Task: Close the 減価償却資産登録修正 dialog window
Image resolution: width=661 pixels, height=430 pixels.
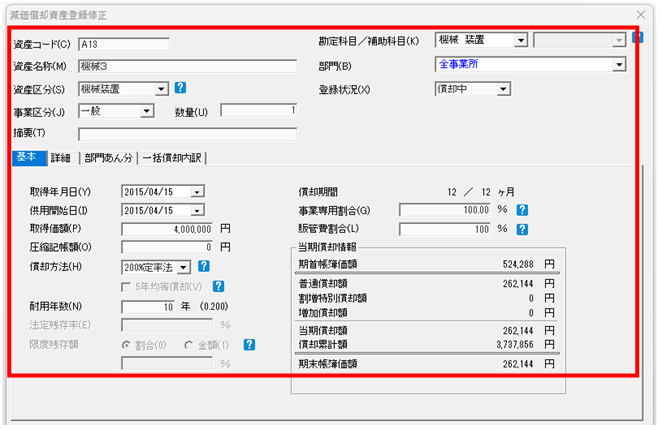Action: [640, 14]
